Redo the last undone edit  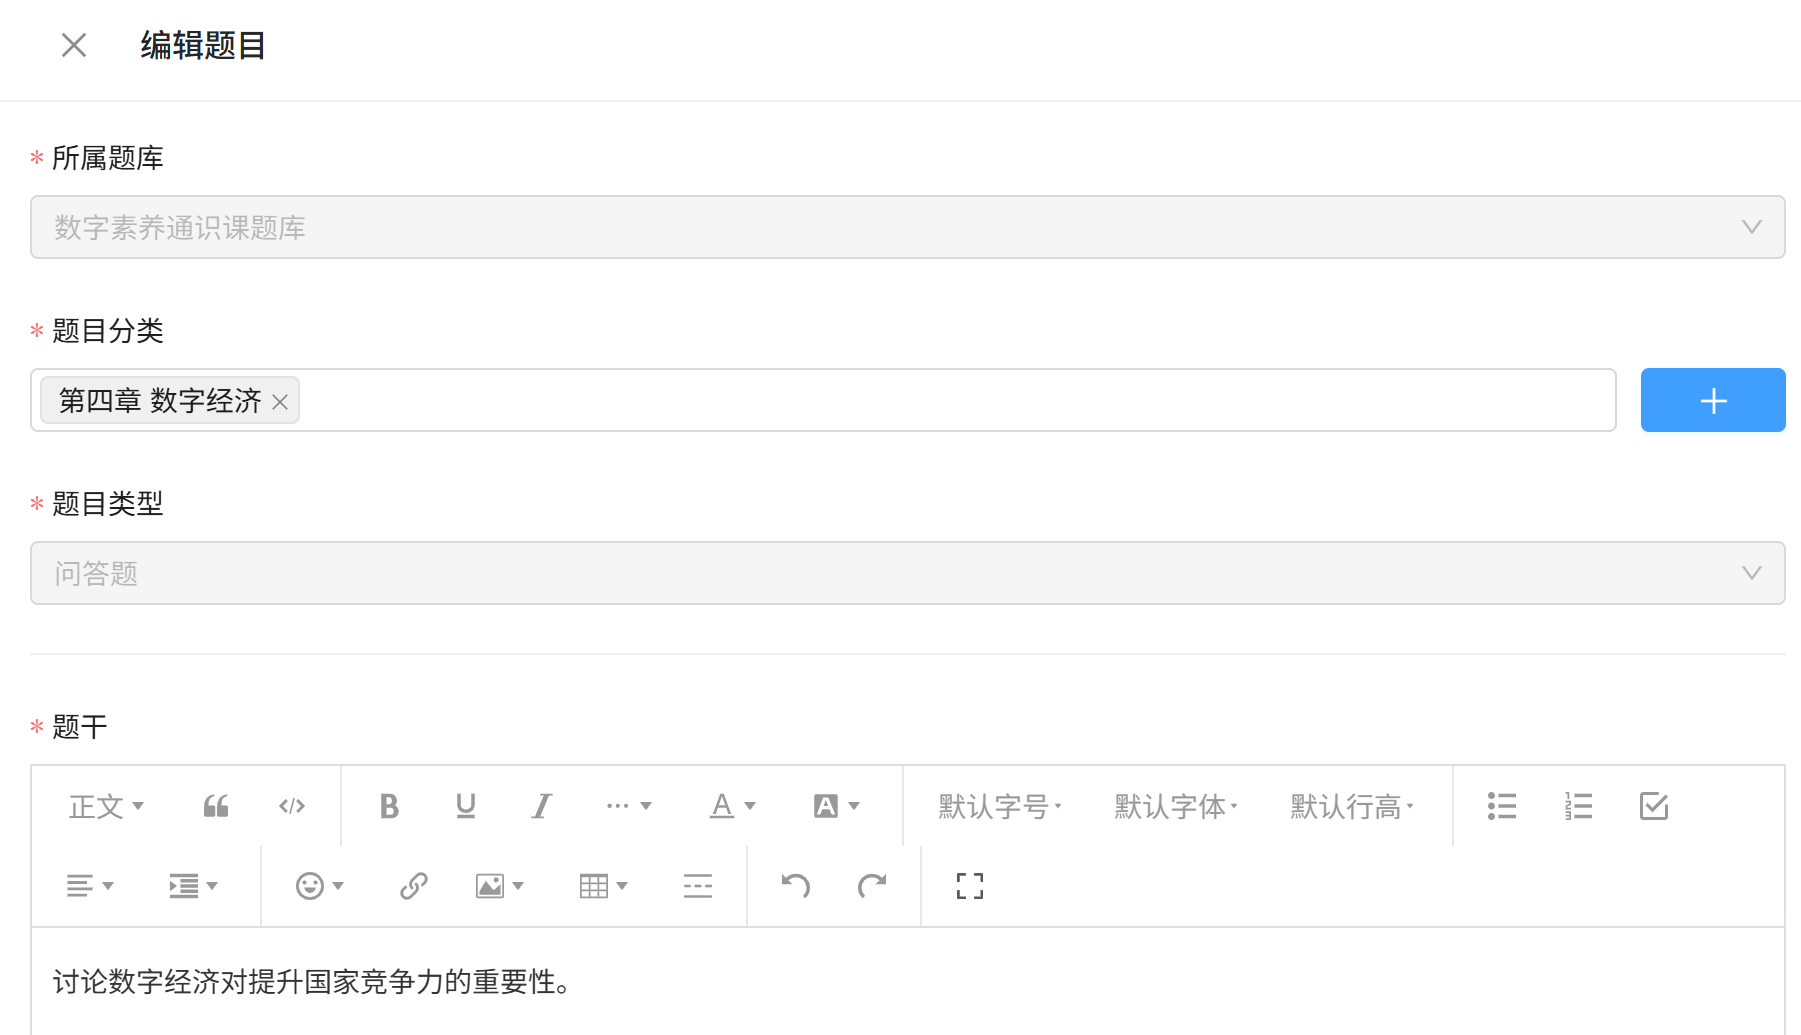(x=872, y=886)
